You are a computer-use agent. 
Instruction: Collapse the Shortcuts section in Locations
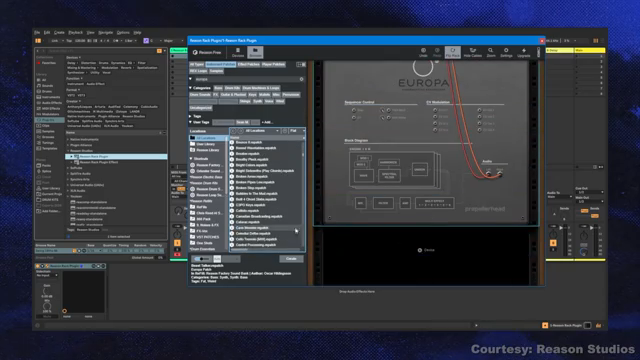191,159
